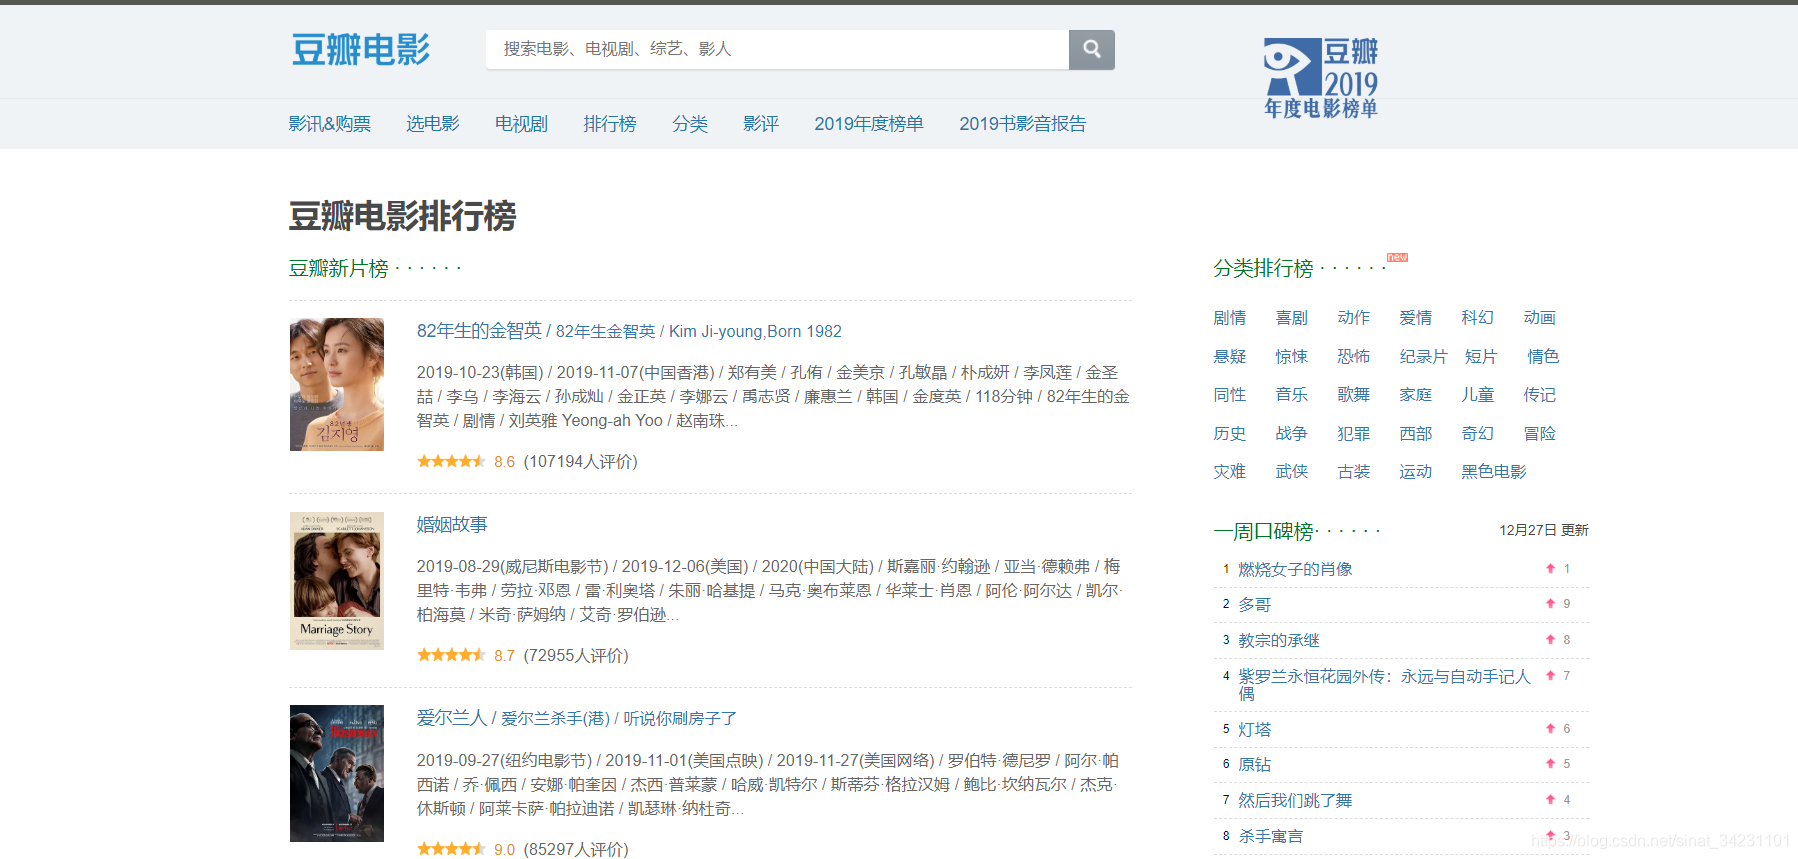This screenshot has width=1798, height=859.
Task: Click the up-arrow trend icon beside 灯塔
Action: 1550,728
